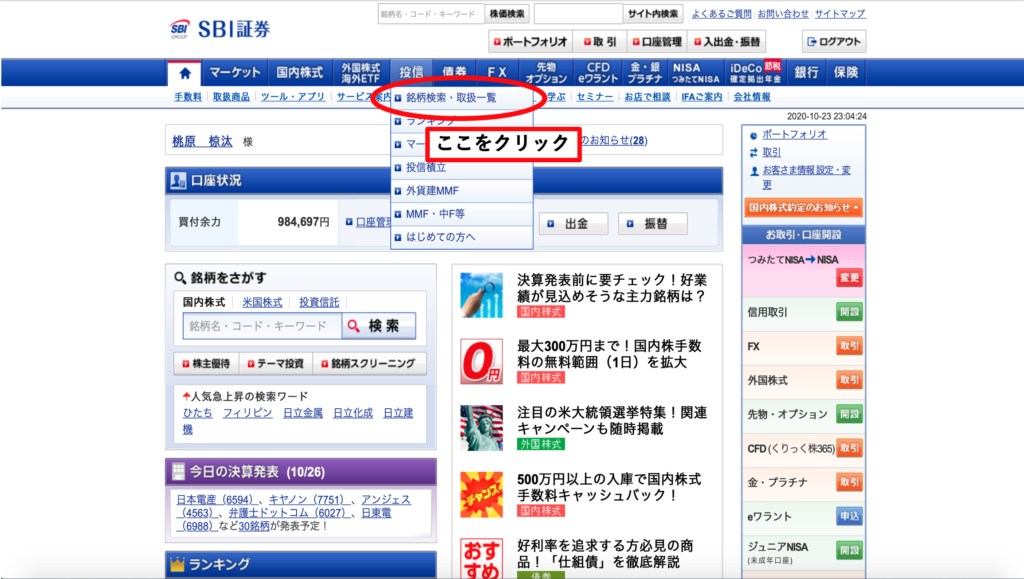Click the 検索 button with magnifier
Image resolution: width=1024 pixels, height=579 pixels.
(x=379, y=326)
